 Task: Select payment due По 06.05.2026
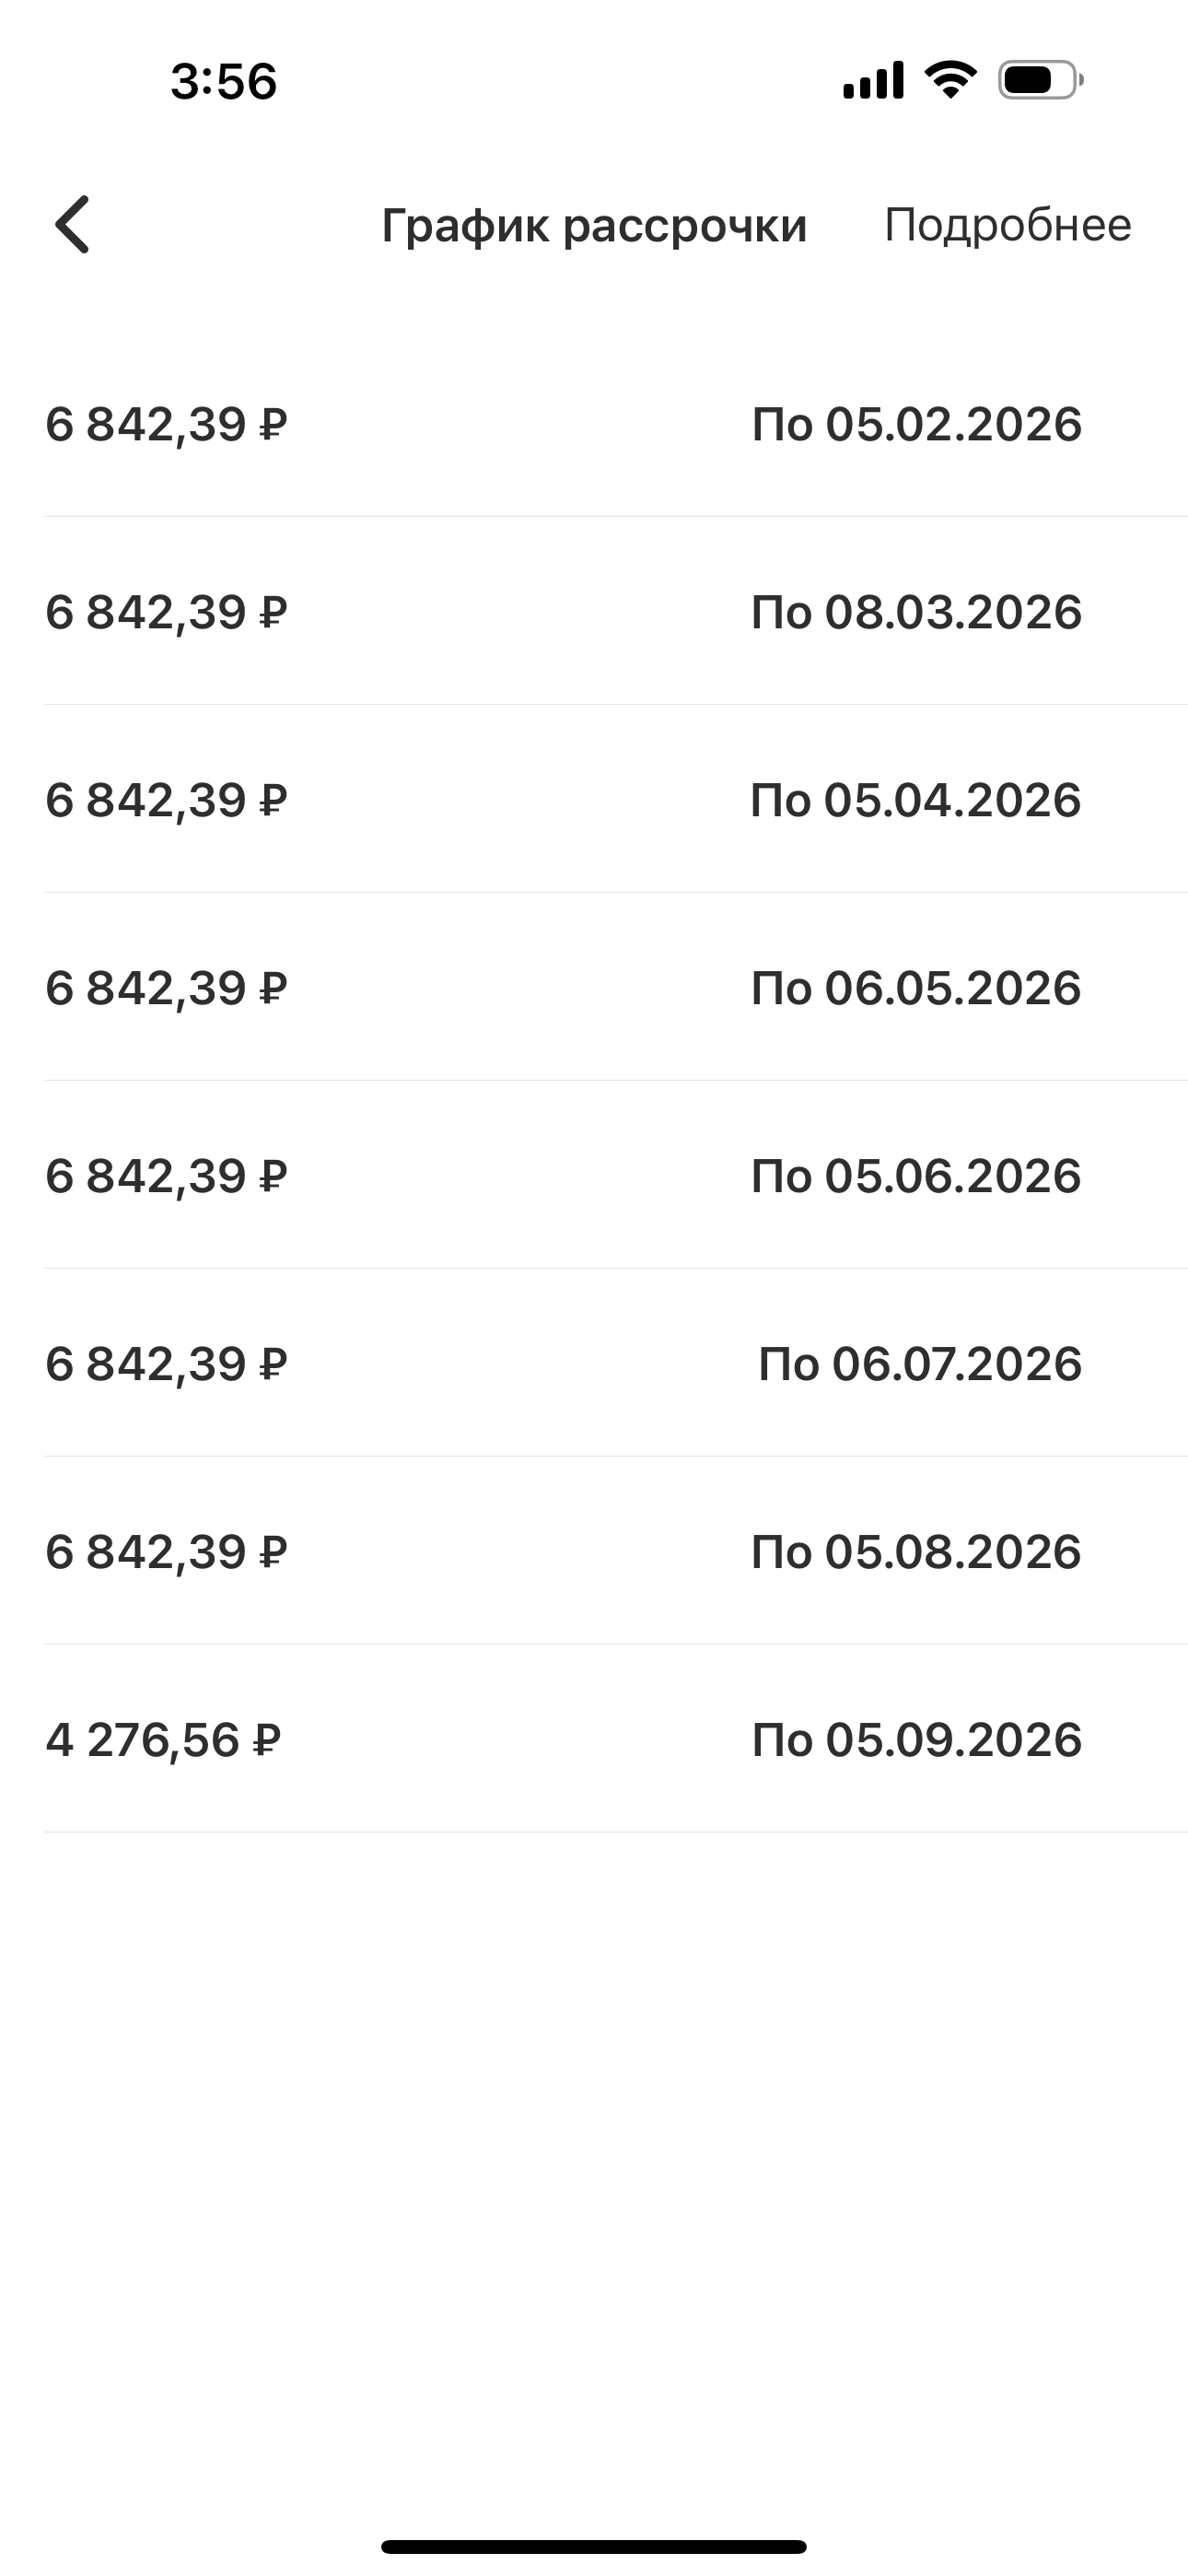coord(916,988)
